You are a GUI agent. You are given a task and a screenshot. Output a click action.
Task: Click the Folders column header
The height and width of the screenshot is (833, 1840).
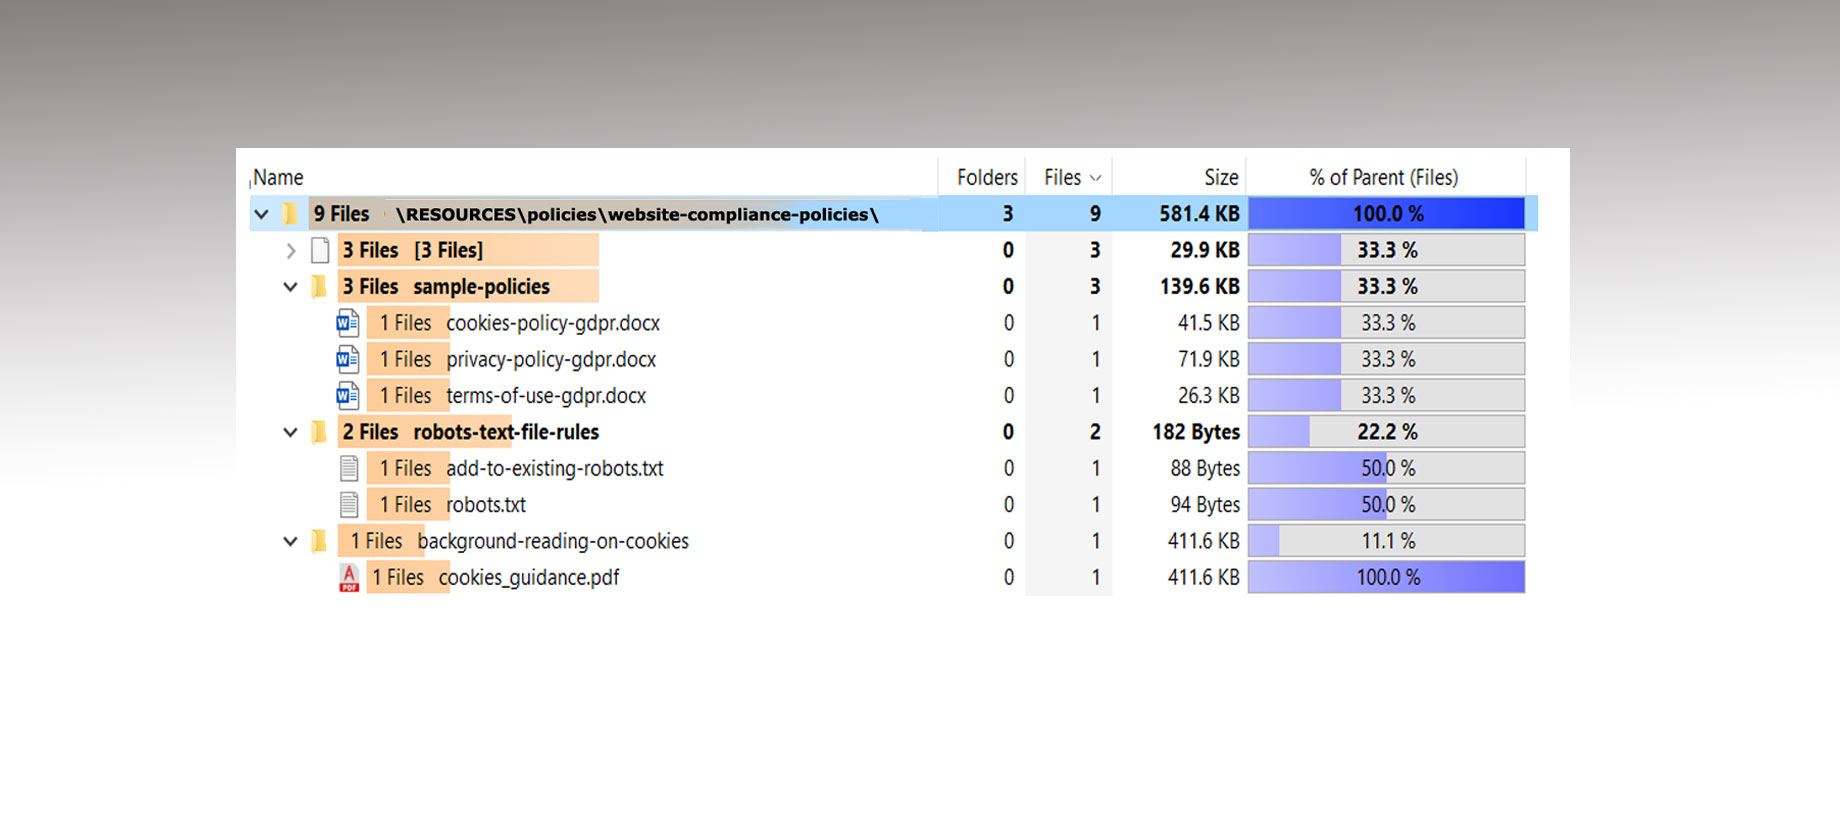coord(986,178)
